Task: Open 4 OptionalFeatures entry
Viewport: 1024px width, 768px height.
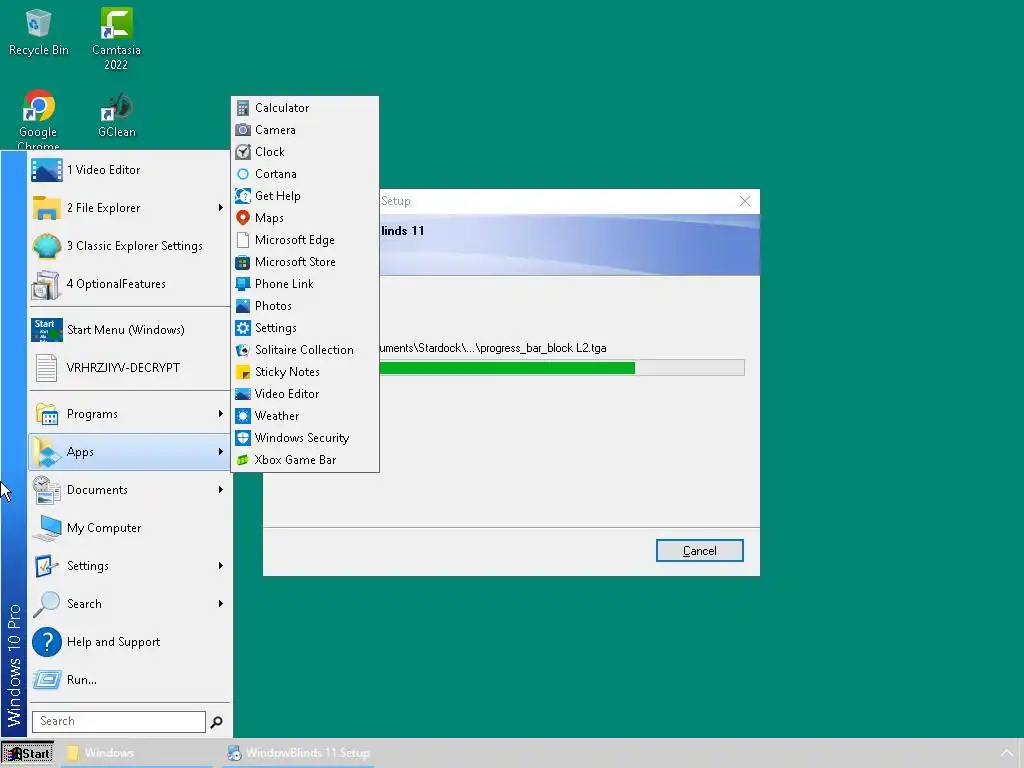Action: pos(129,283)
